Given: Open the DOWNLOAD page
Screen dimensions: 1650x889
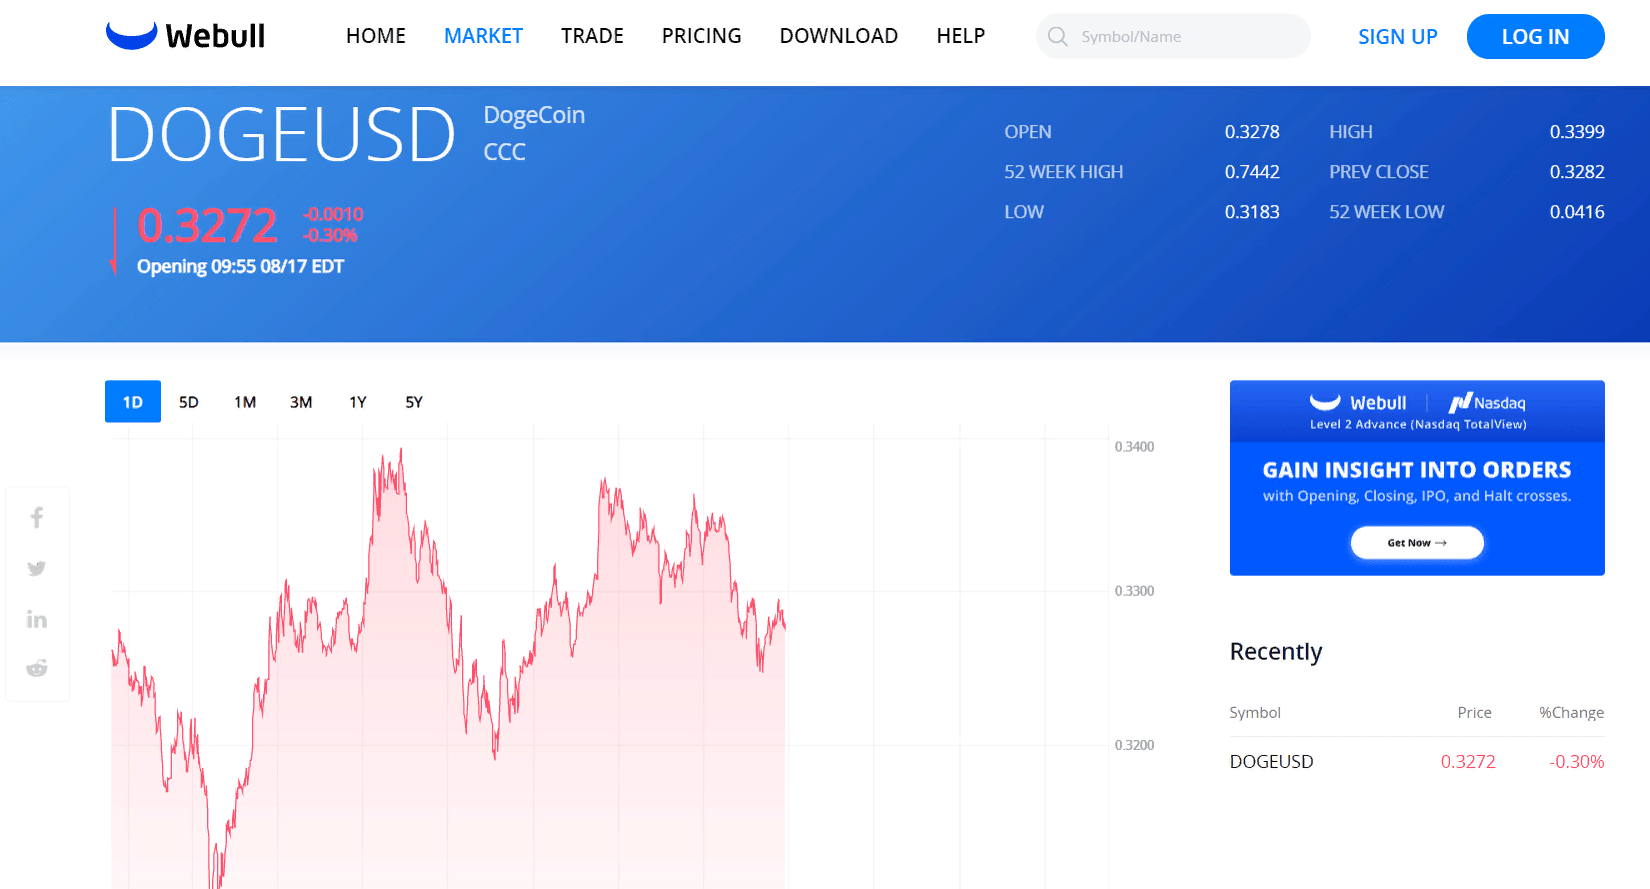Looking at the screenshot, I should click(838, 36).
